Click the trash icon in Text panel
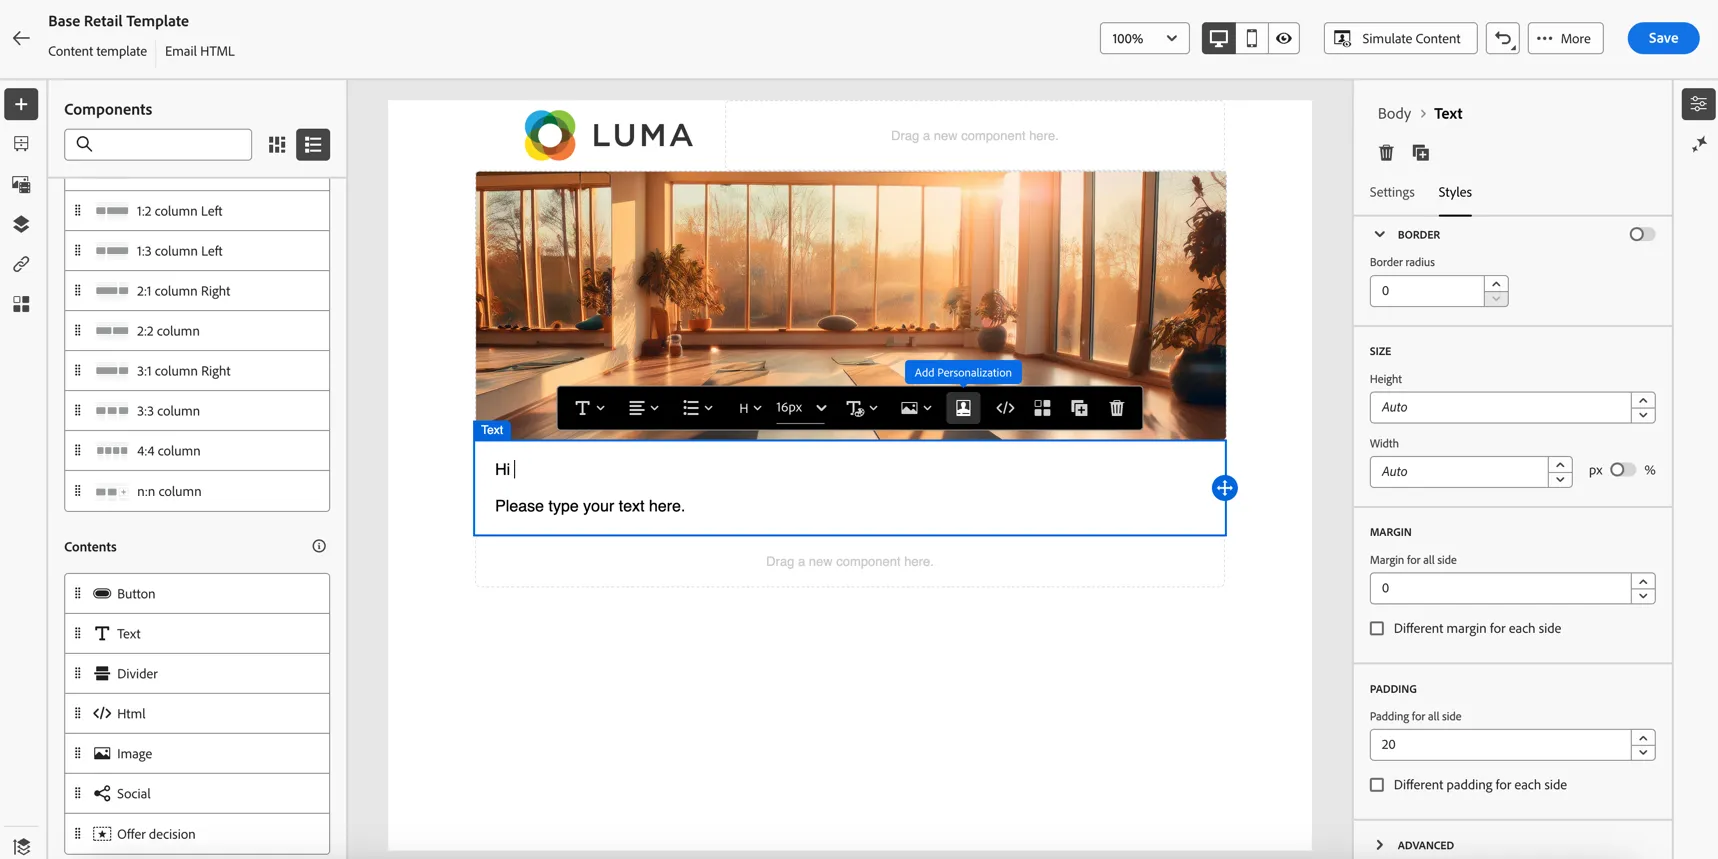 tap(1386, 153)
